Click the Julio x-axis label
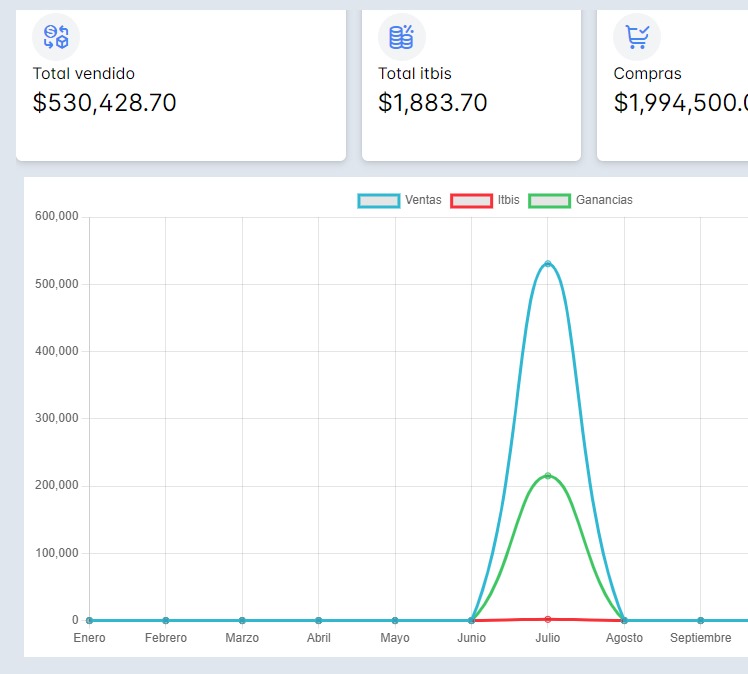This screenshot has width=748, height=674. (547, 638)
